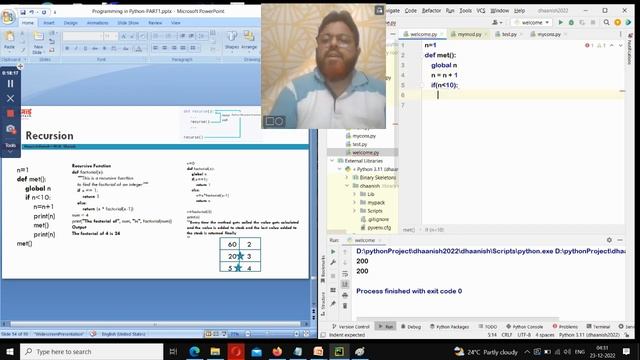Expand the Lib folder node
This screenshot has height=360, width=640.
(x=354, y=194)
